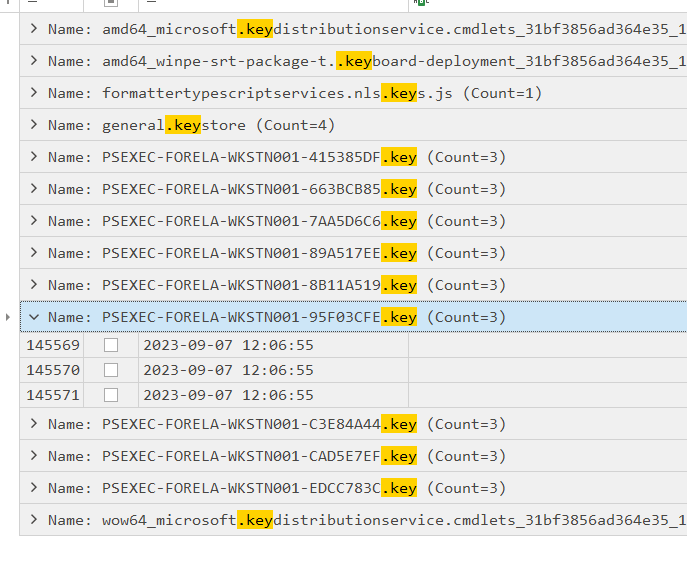This screenshot has height=561, width=687.
Task: Expand the PSEXEC-FORELA-WKSTN001-C3E84A44.key group
Action: click(x=34, y=424)
